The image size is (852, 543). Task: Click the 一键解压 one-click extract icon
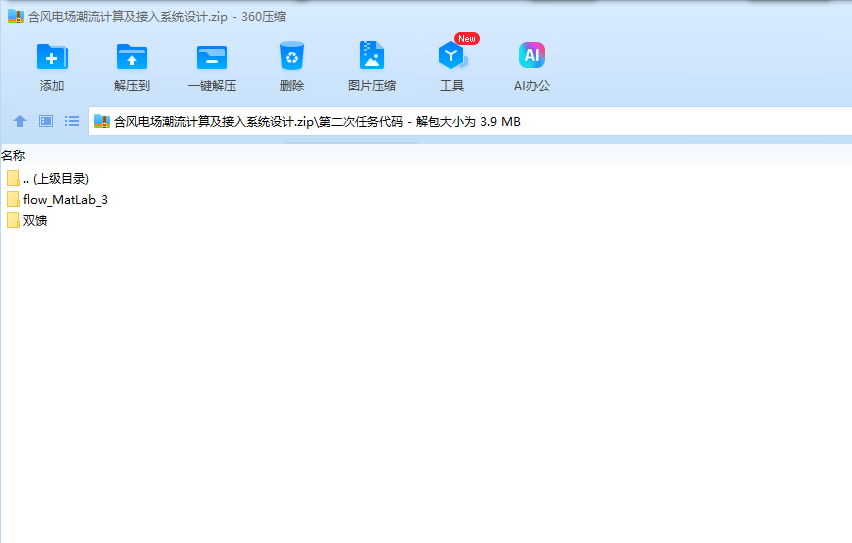pos(212,57)
